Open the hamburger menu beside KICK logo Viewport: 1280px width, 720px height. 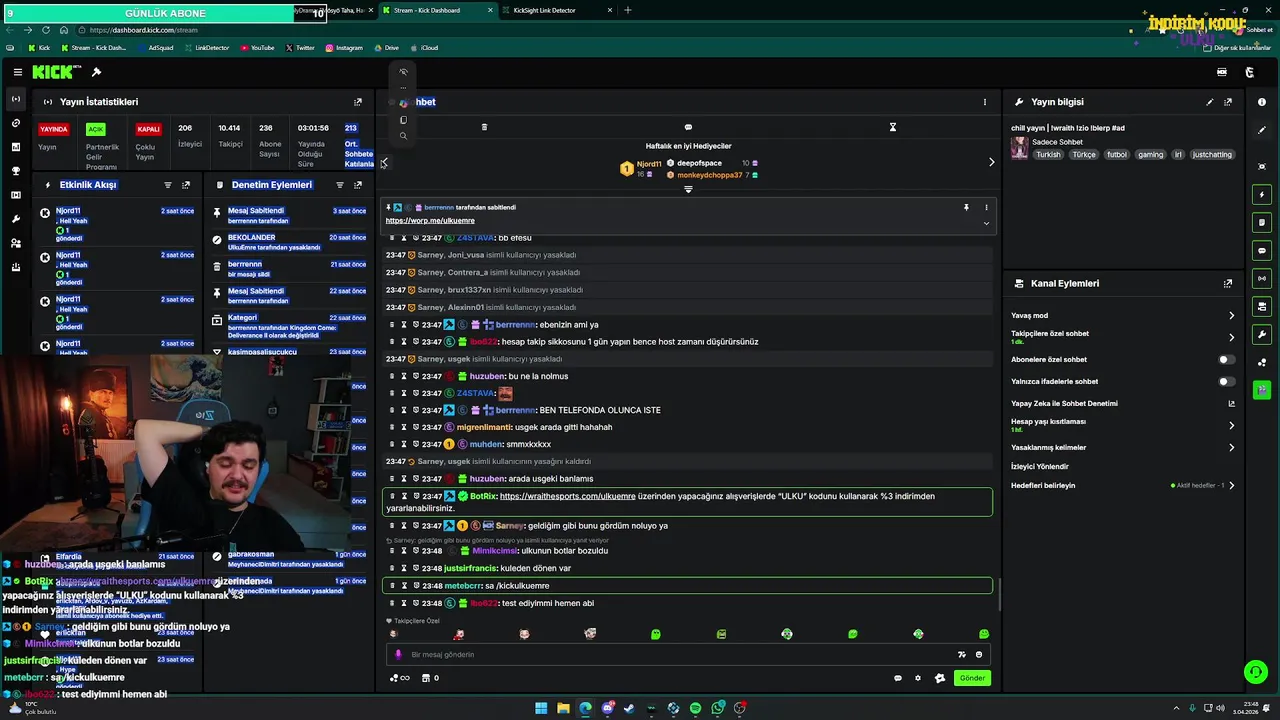coord(18,72)
